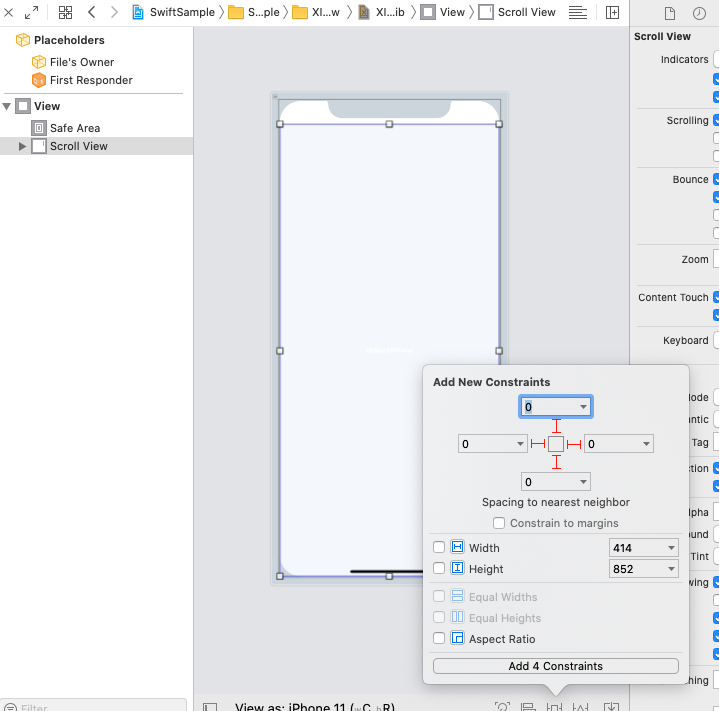Open the Scroll View breadcrumb item

pos(517,12)
